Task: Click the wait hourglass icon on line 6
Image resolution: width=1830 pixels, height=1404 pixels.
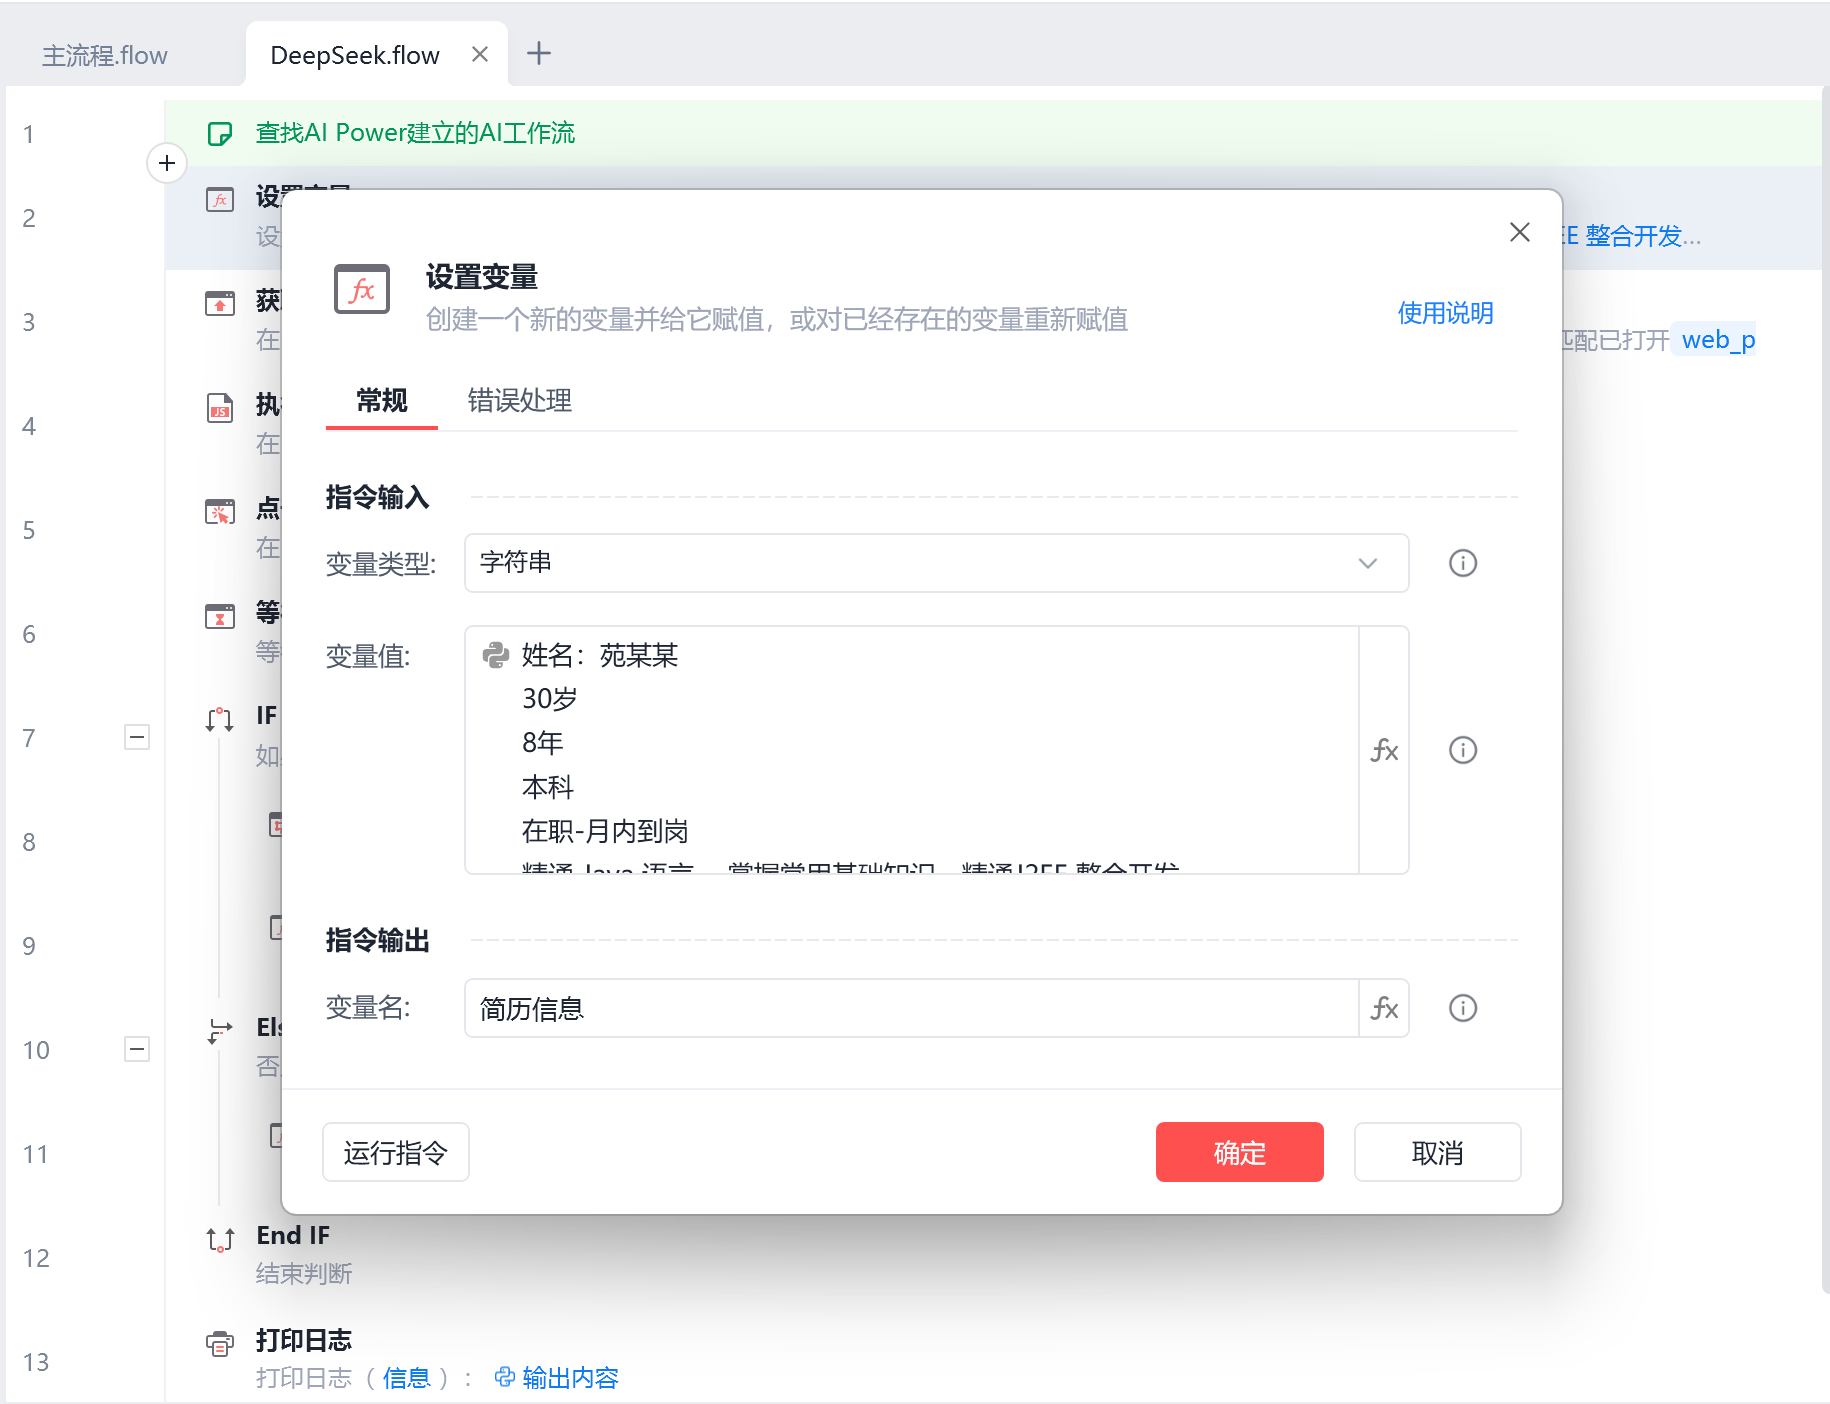Action: (220, 616)
